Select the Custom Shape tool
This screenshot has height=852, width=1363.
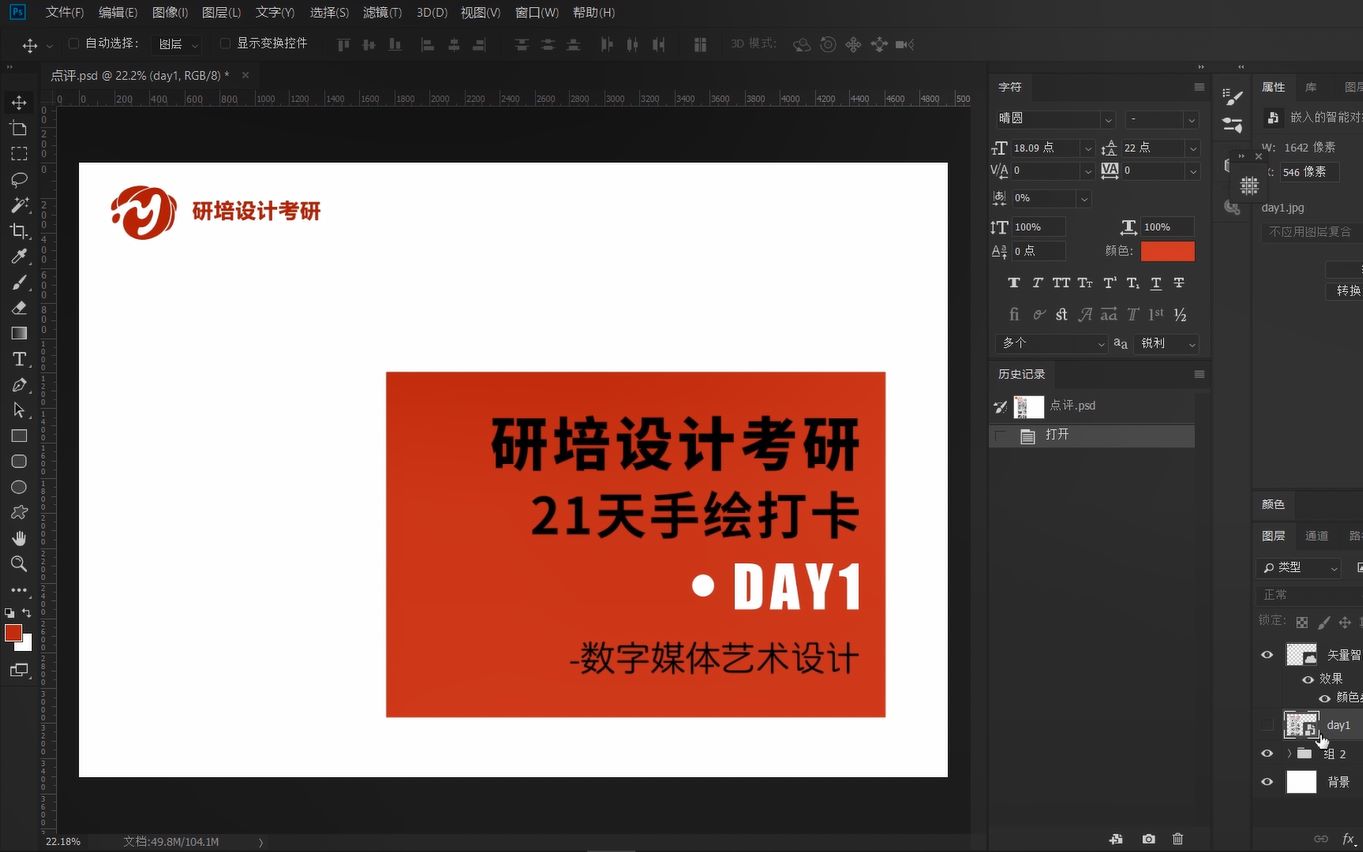18,513
